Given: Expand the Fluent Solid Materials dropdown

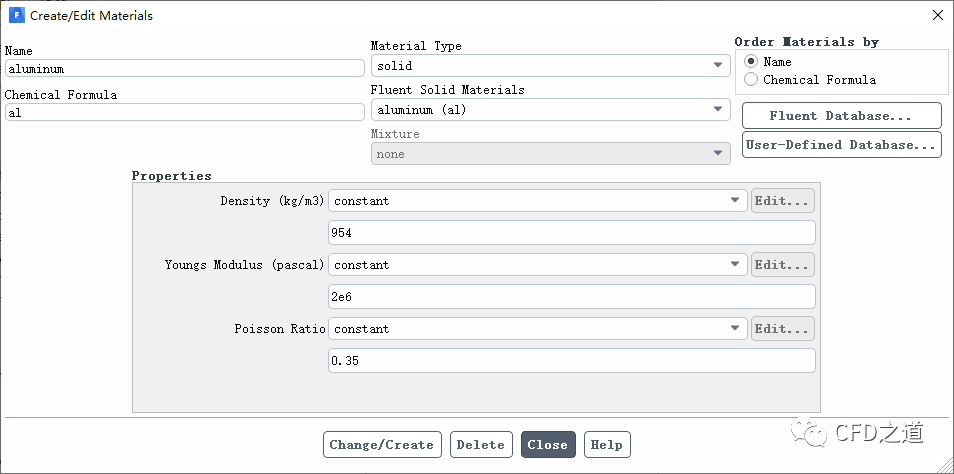Looking at the screenshot, I should click(549, 110).
